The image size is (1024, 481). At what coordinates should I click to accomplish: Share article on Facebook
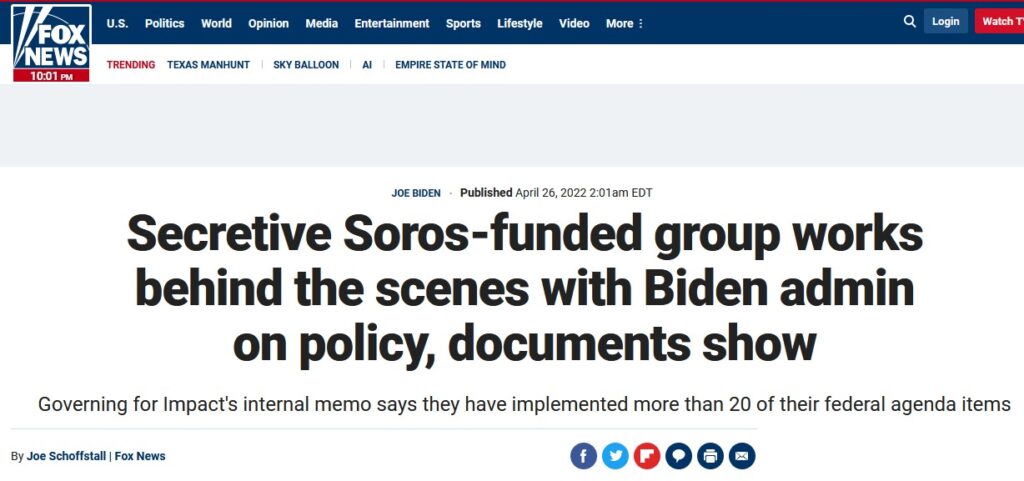coord(584,456)
